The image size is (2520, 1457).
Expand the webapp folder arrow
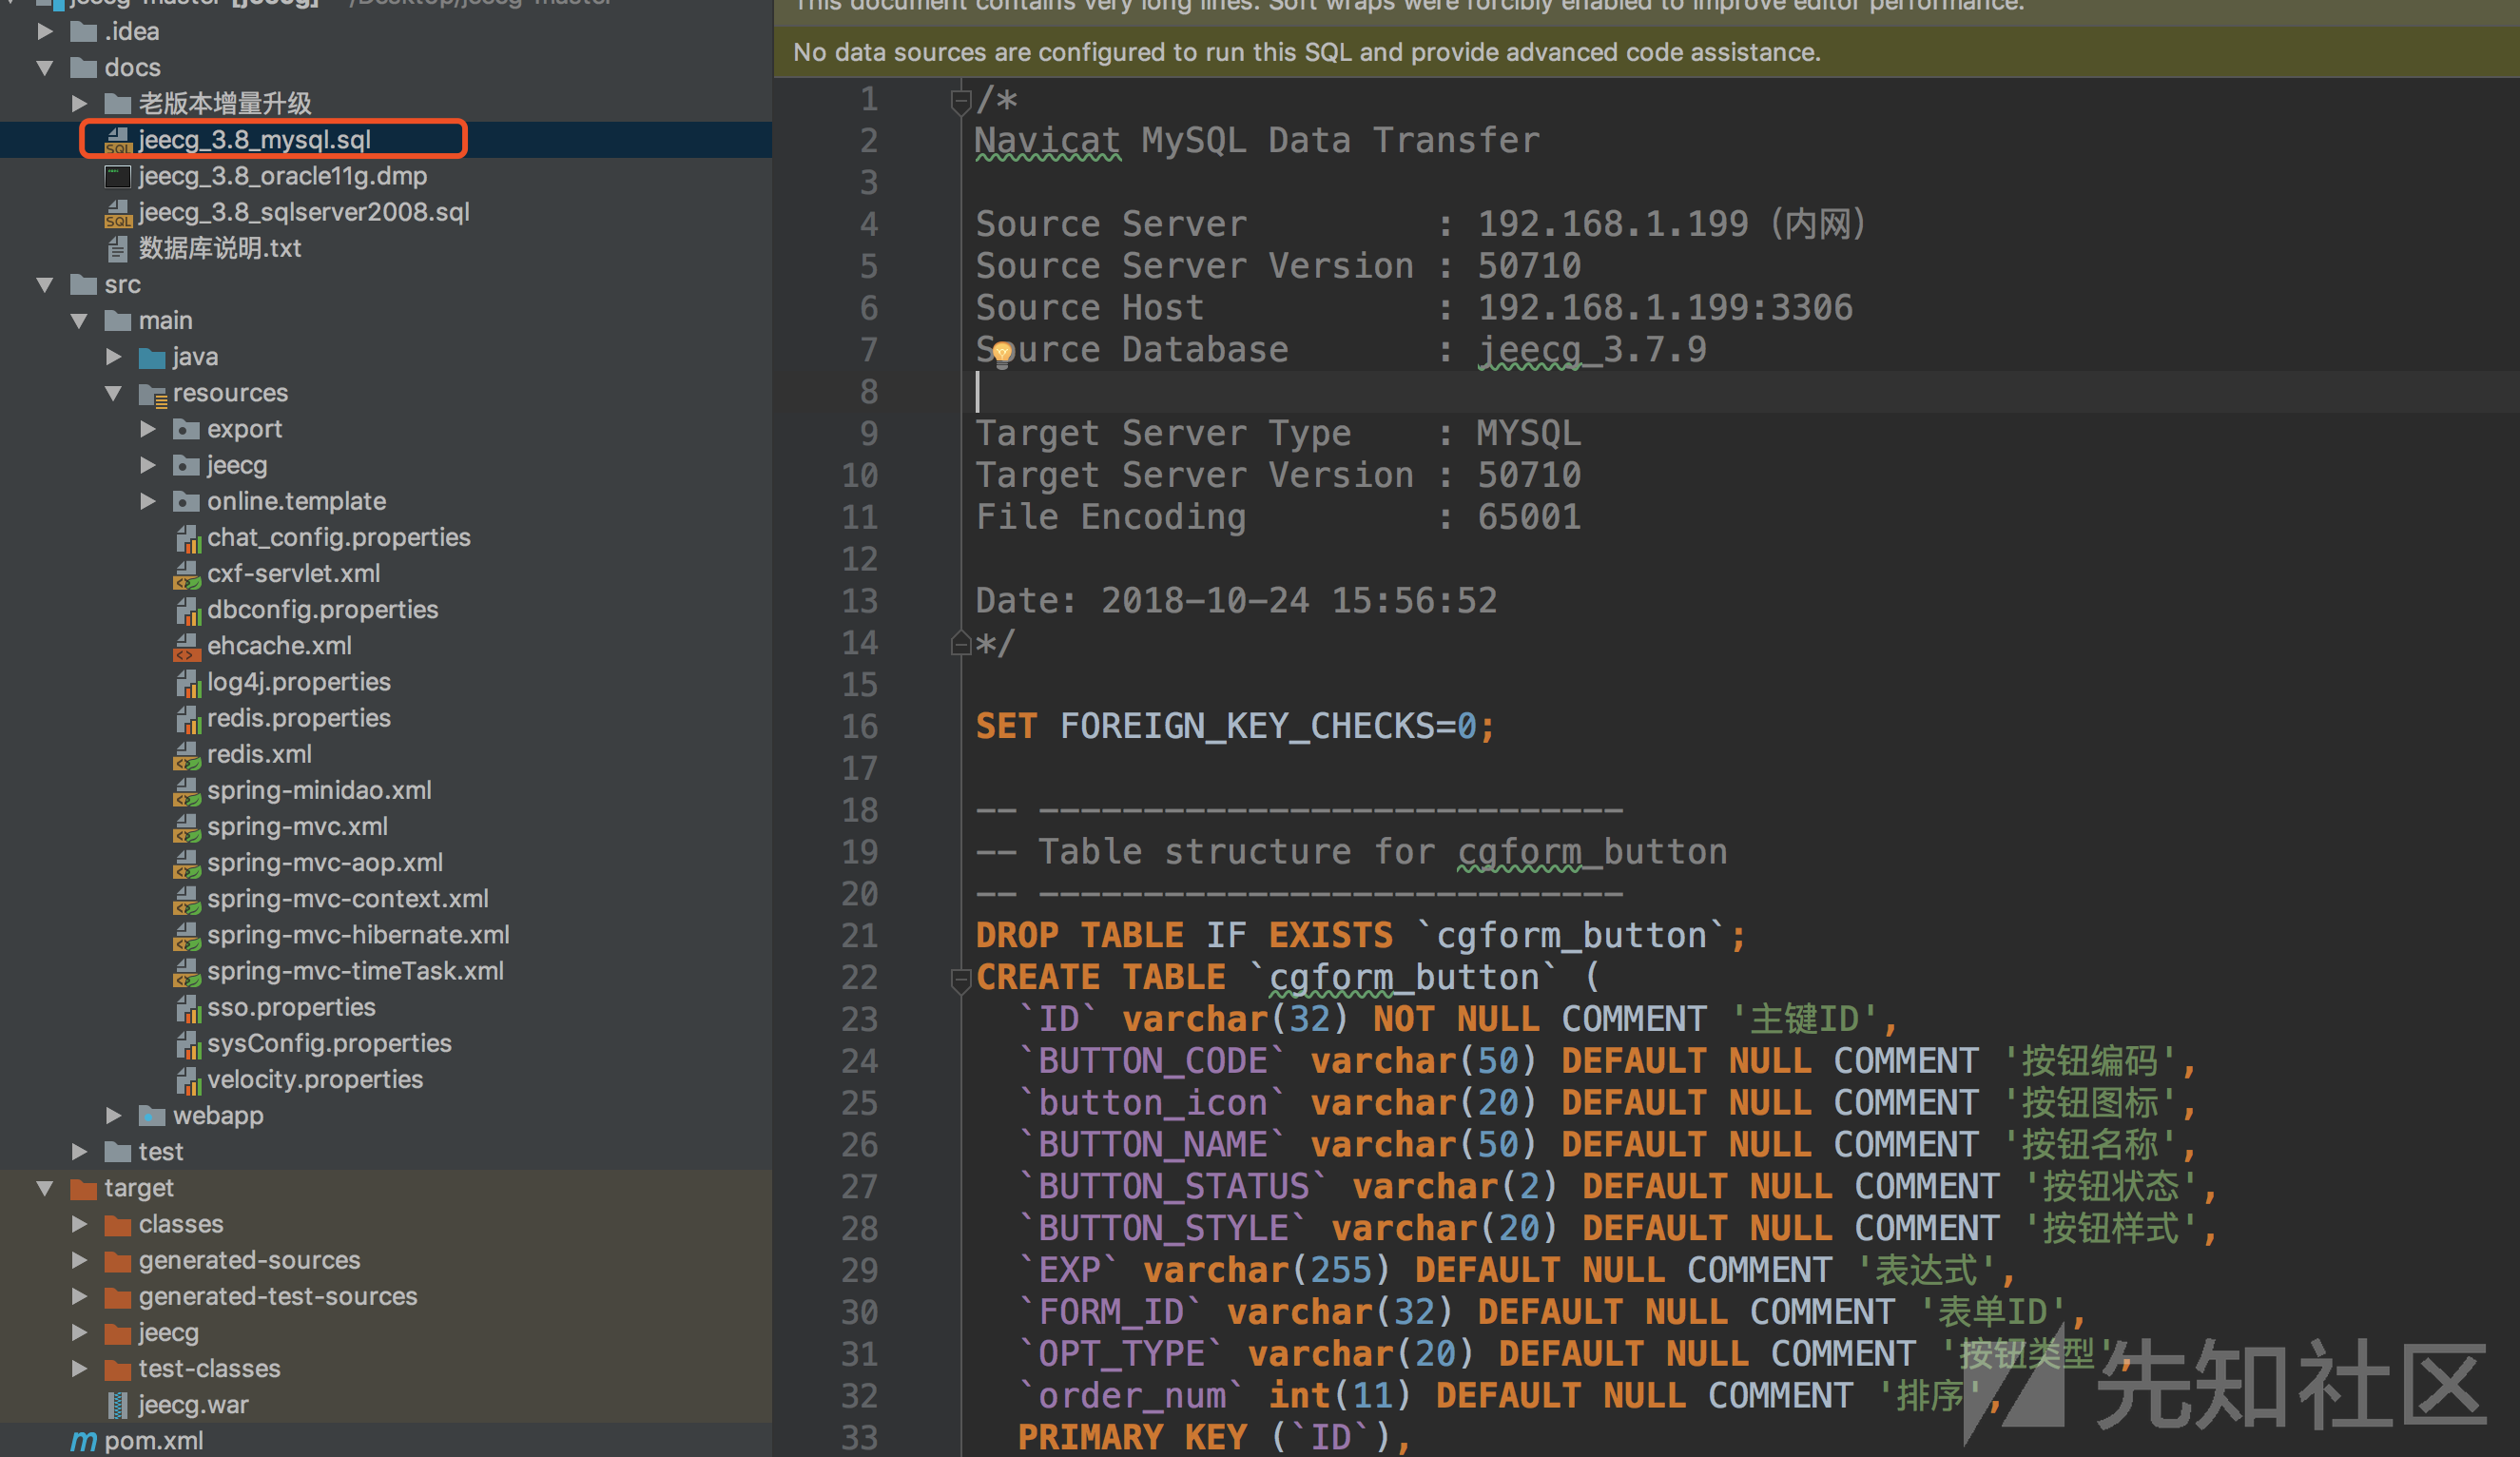[x=114, y=1115]
